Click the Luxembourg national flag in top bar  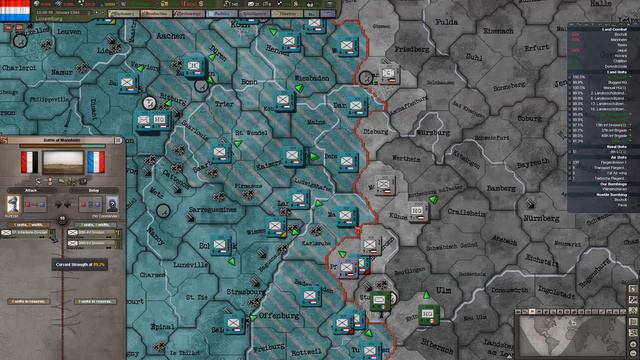[x=15, y=11]
